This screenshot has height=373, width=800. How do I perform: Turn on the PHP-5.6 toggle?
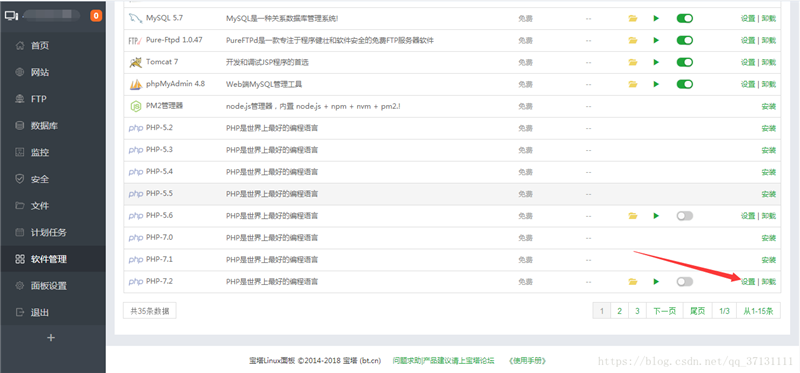tap(685, 216)
